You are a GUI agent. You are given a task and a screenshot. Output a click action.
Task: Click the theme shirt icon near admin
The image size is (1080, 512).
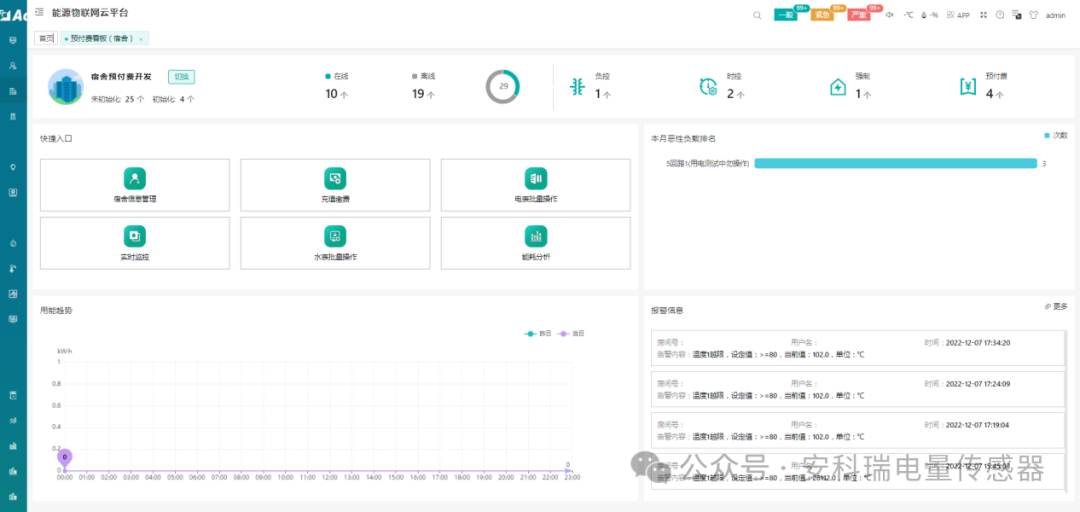(x=1033, y=15)
